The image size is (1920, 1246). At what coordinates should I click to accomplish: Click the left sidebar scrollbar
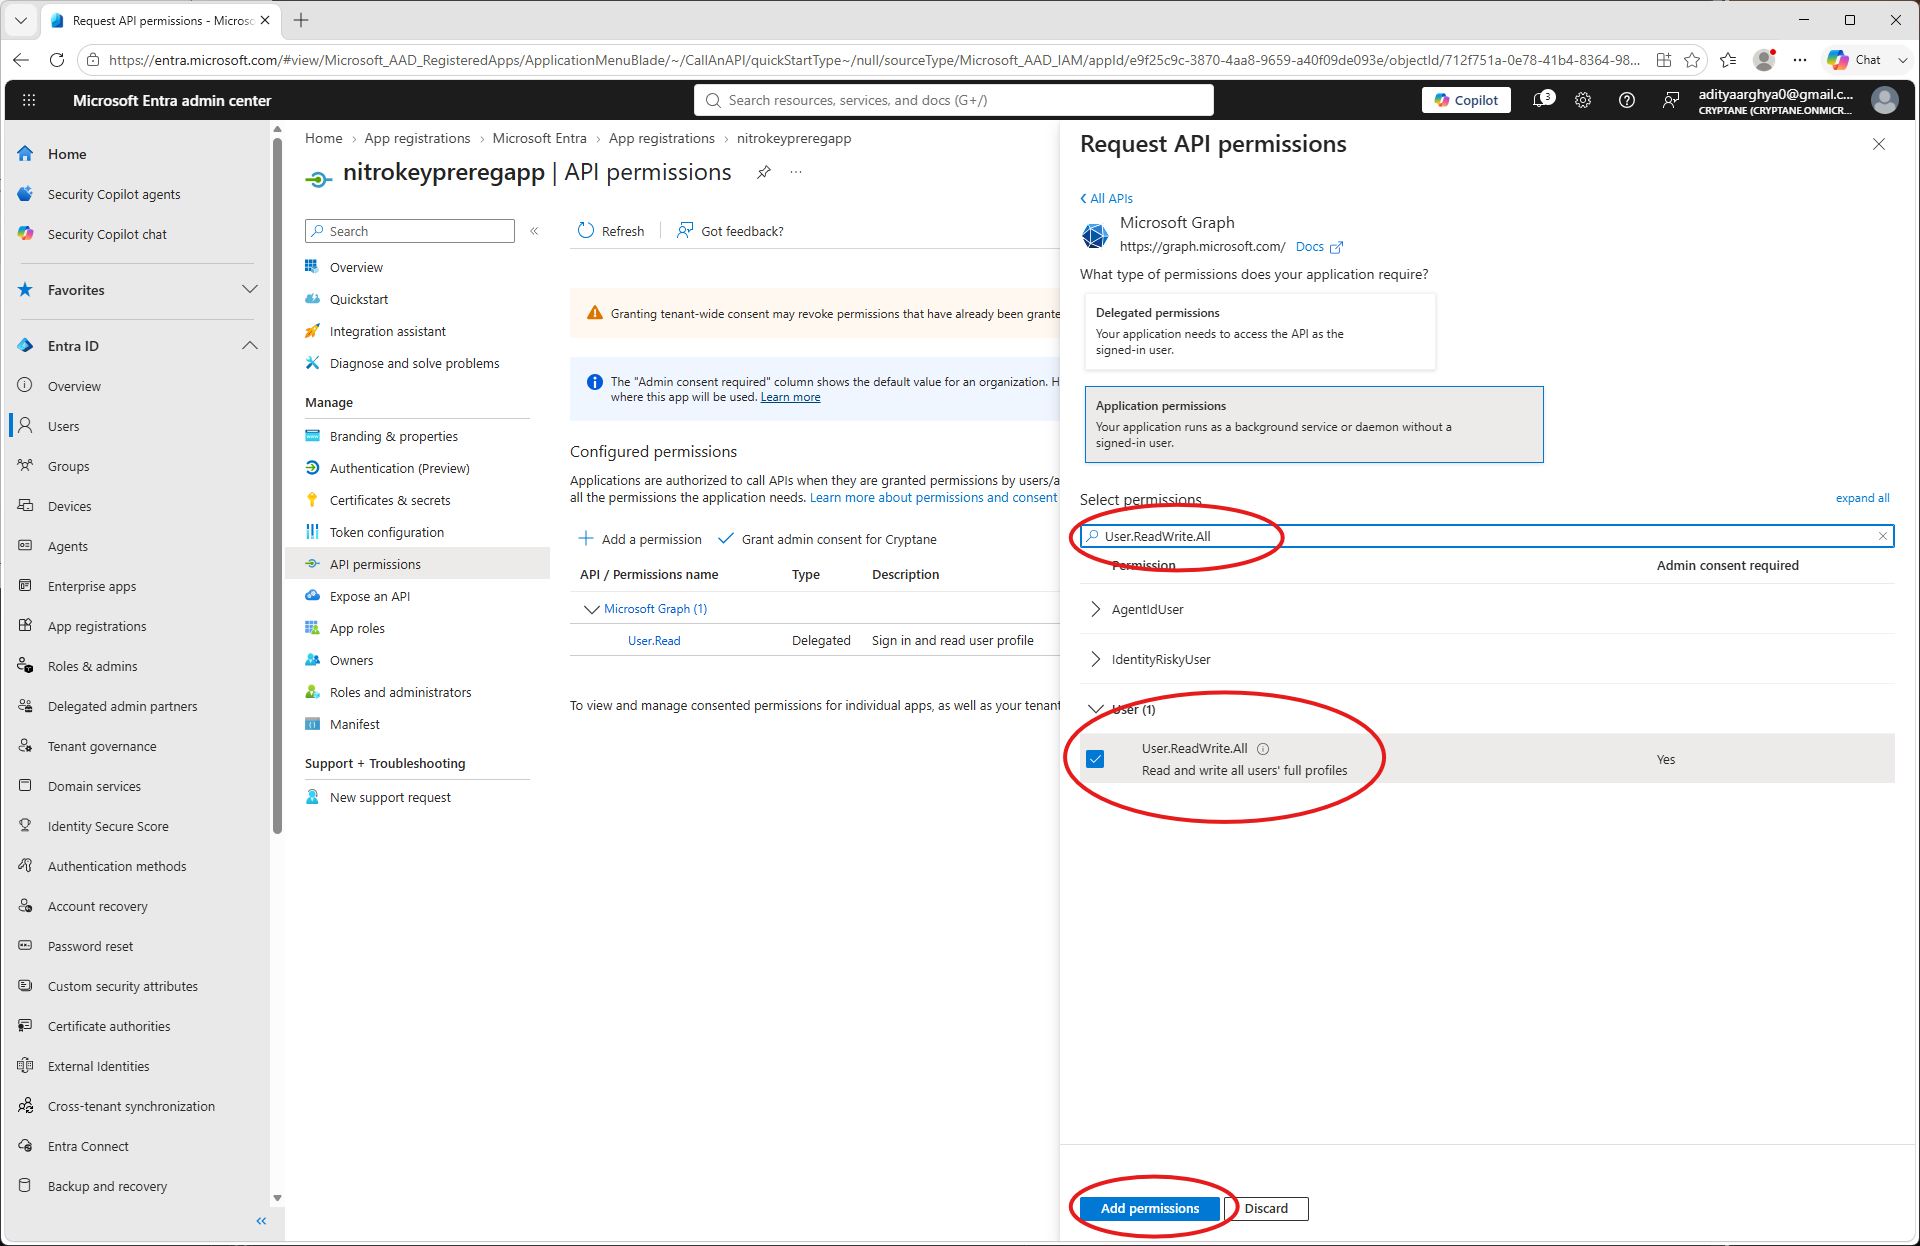point(277,485)
